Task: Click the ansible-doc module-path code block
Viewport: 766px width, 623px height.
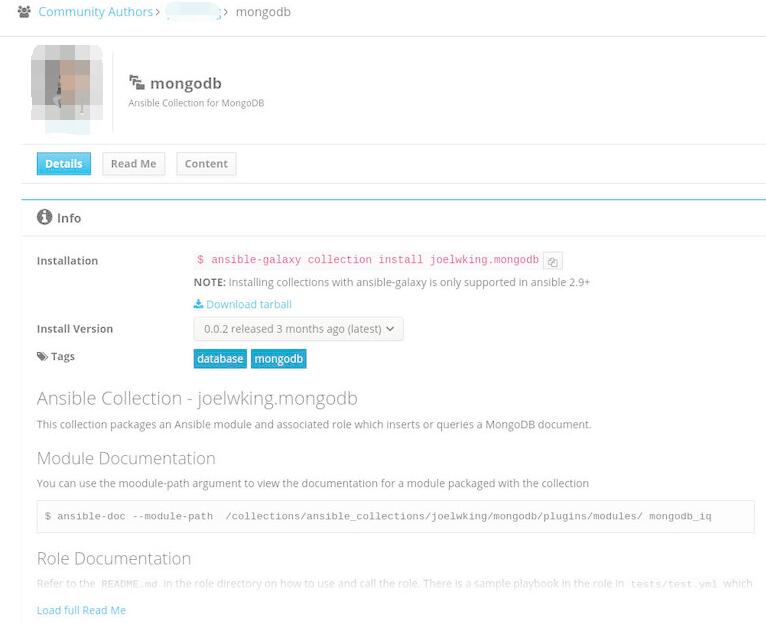Action: [396, 516]
